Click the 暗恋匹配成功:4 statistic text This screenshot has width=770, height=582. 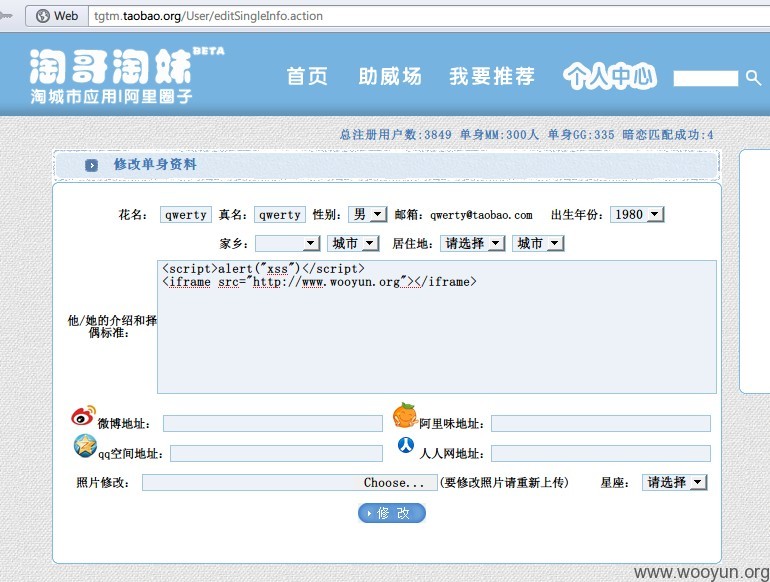coord(668,135)
